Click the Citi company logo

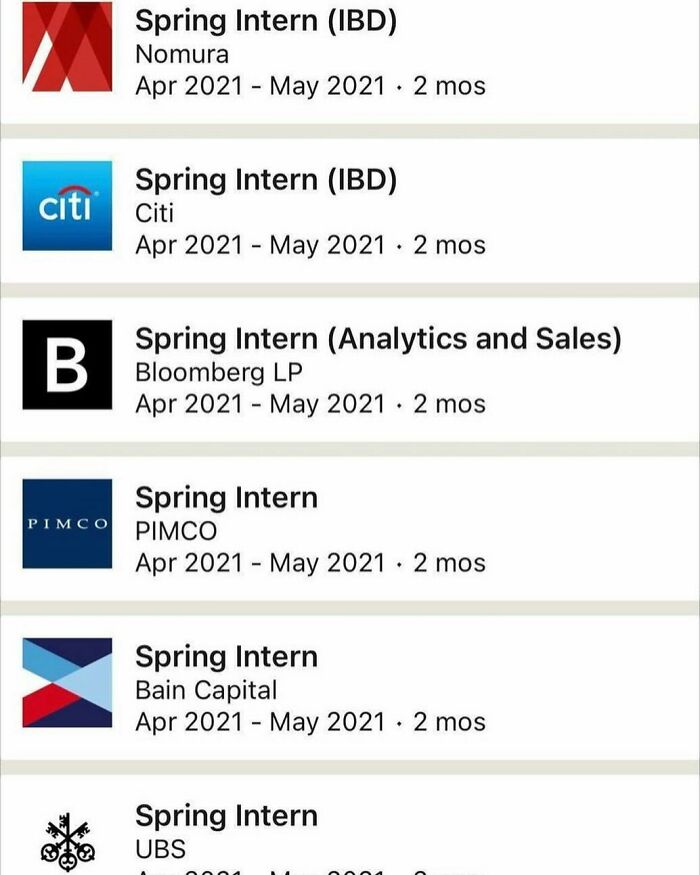point(66,203)
